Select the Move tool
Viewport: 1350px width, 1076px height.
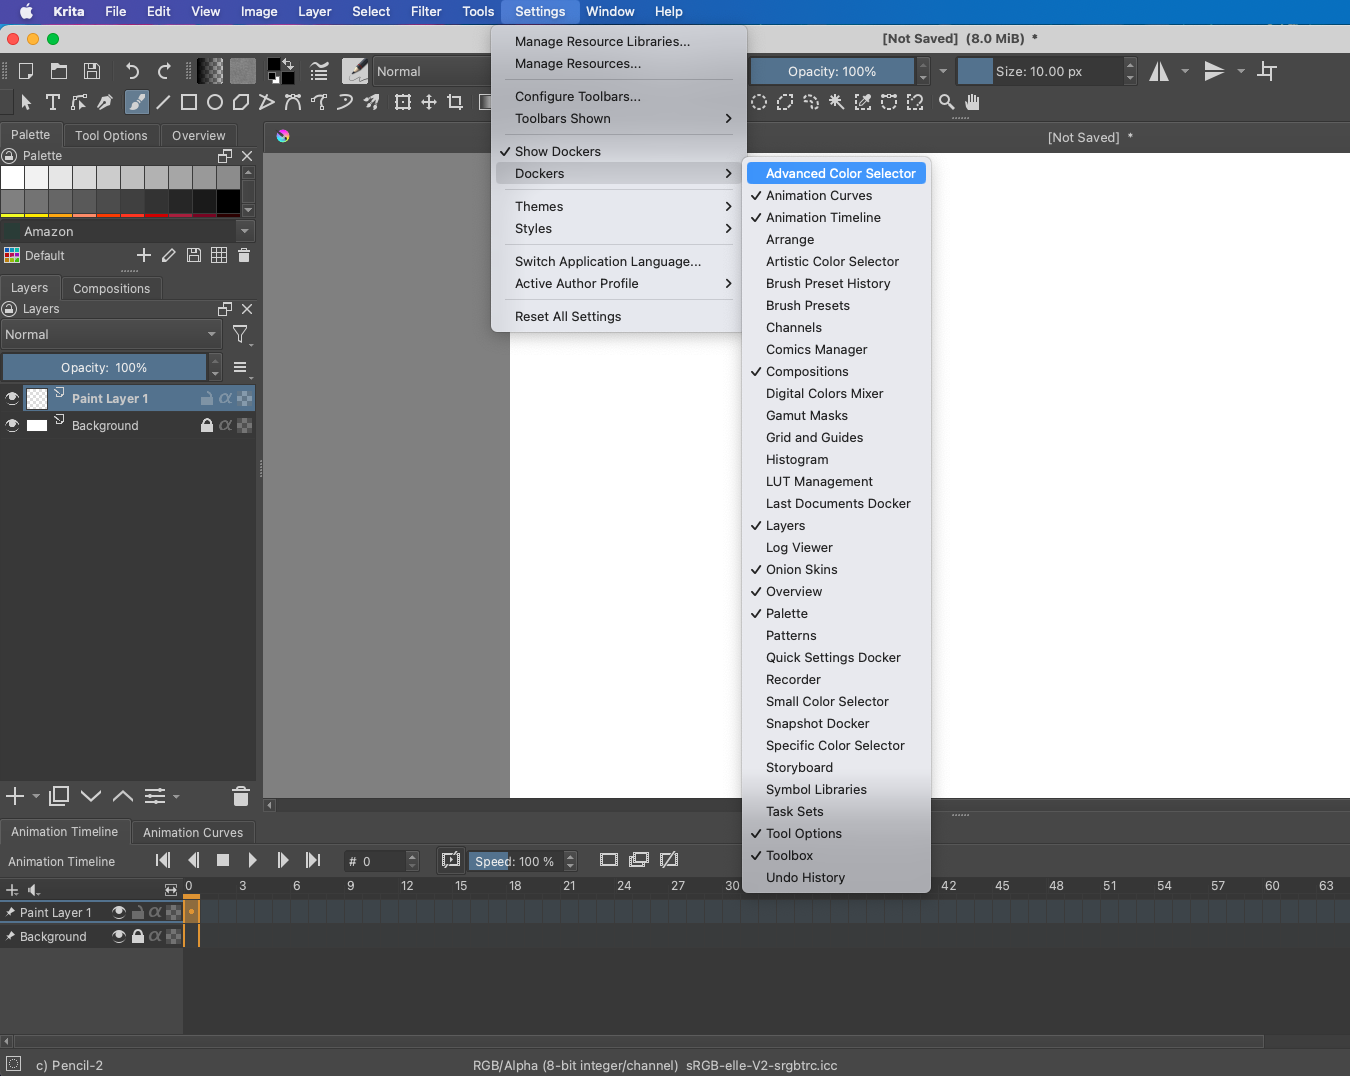click(x=429, y=102)
